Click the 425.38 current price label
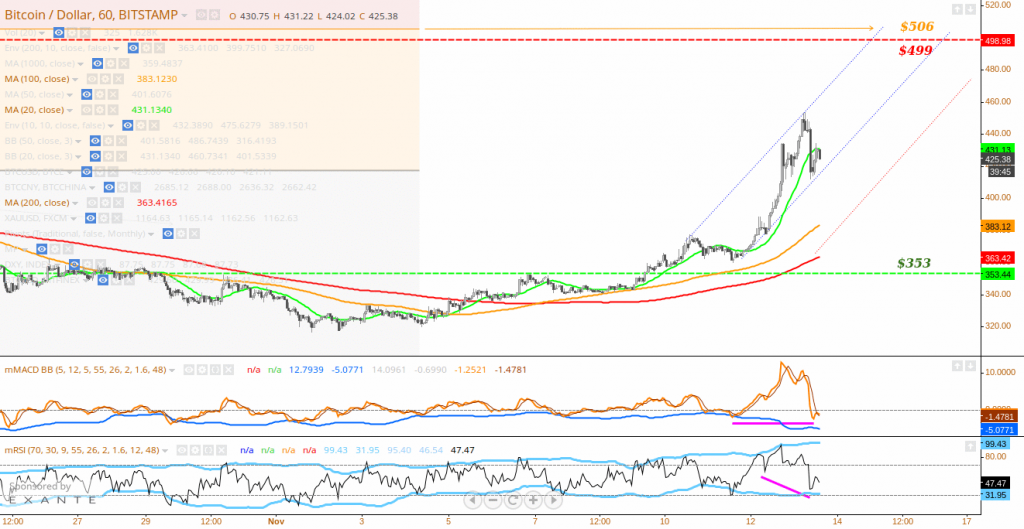The width and height of the screenshot is (1024, 529). 997,159
